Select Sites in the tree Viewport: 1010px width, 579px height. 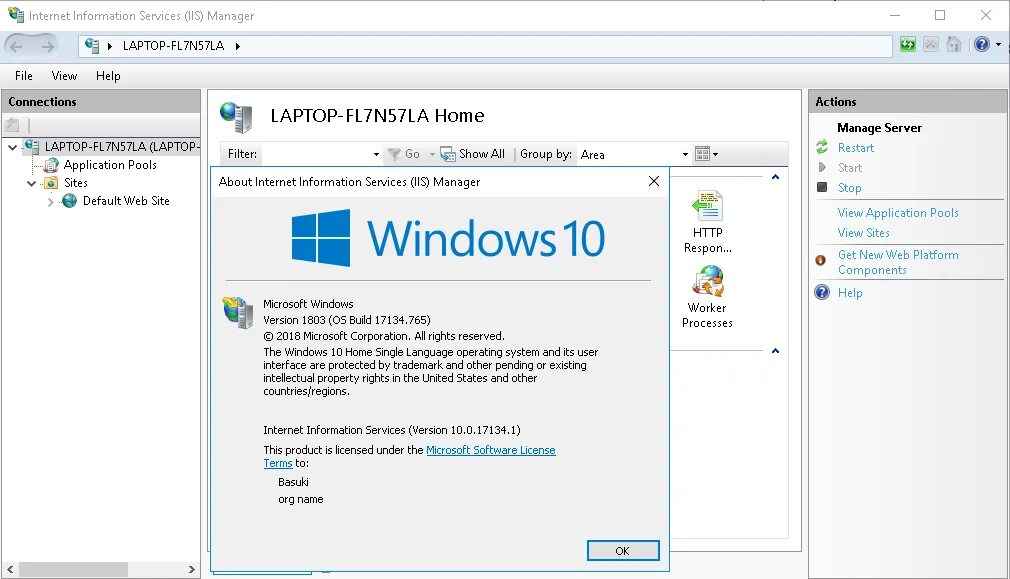[x=75, y=183]
